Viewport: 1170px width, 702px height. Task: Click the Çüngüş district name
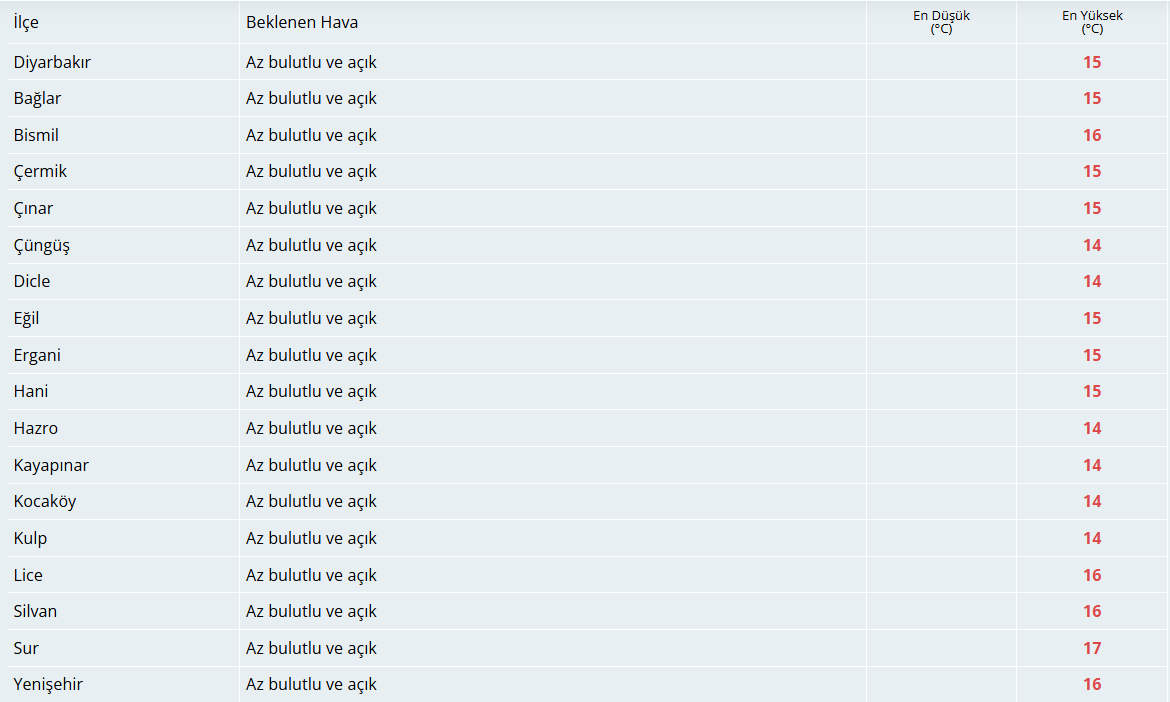pyautogui.click(x=42, y=245)
